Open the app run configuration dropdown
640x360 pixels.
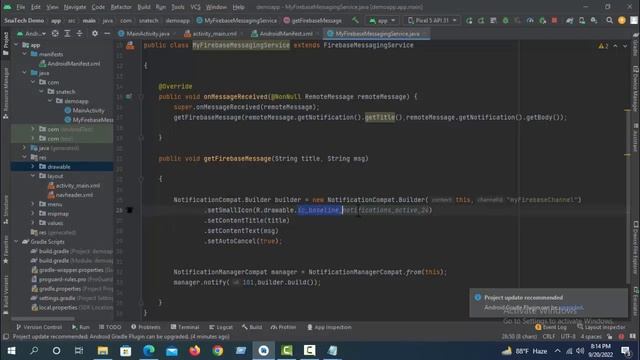pyautogui.click(x=382, y=20)
